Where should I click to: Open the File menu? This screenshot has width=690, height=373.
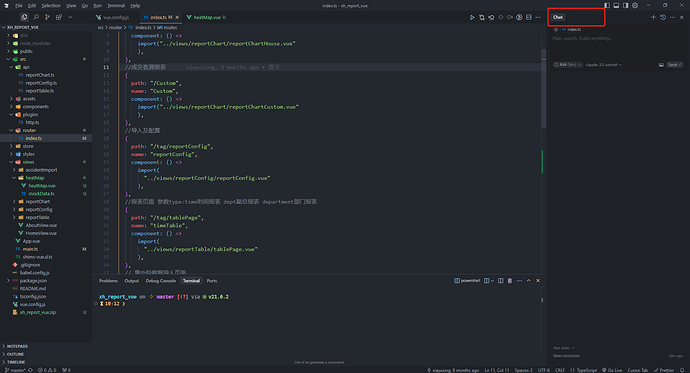[x=18, y=5]
